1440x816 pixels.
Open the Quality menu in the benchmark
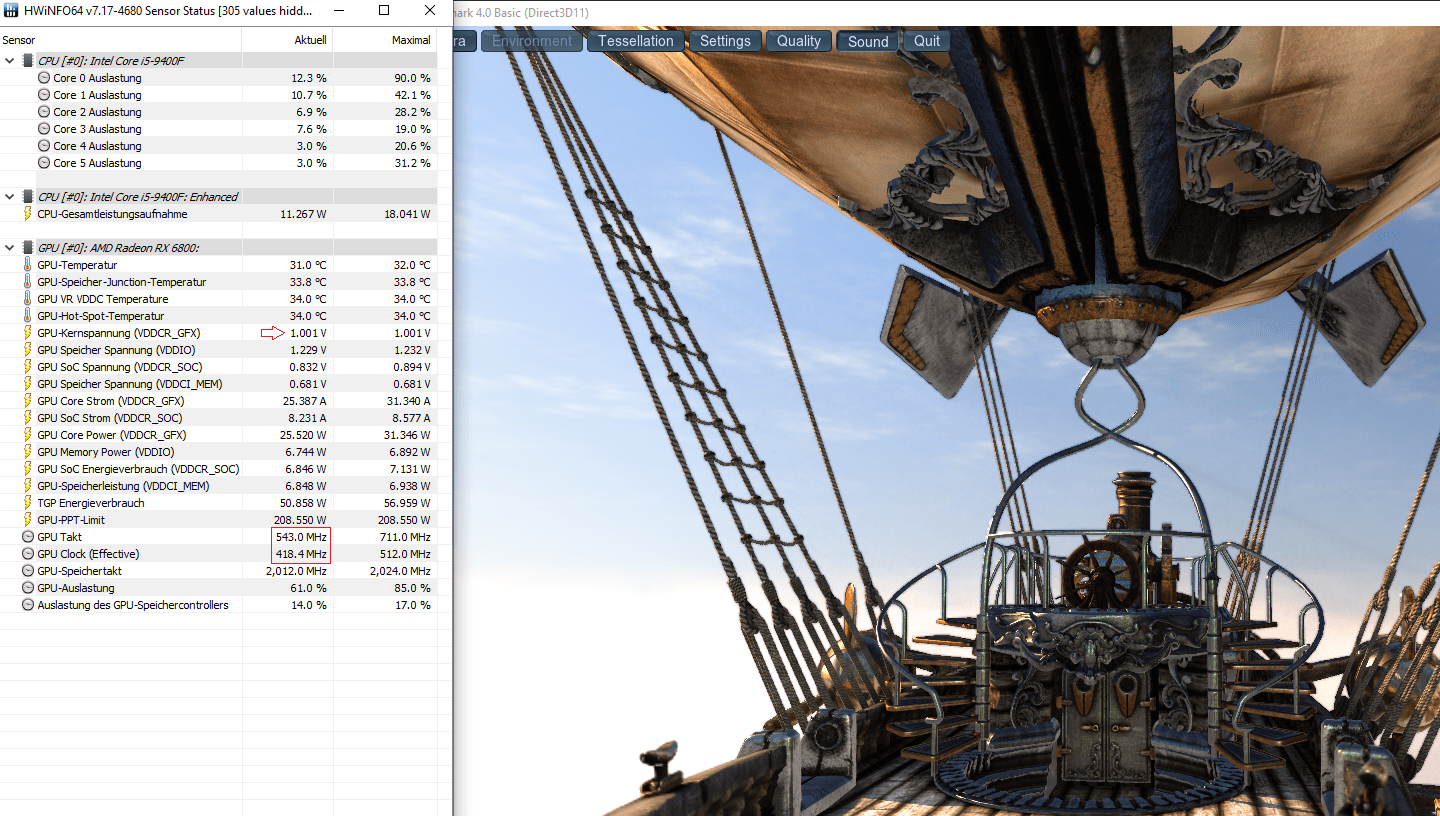pyautogui.click(x=799, y=41)
